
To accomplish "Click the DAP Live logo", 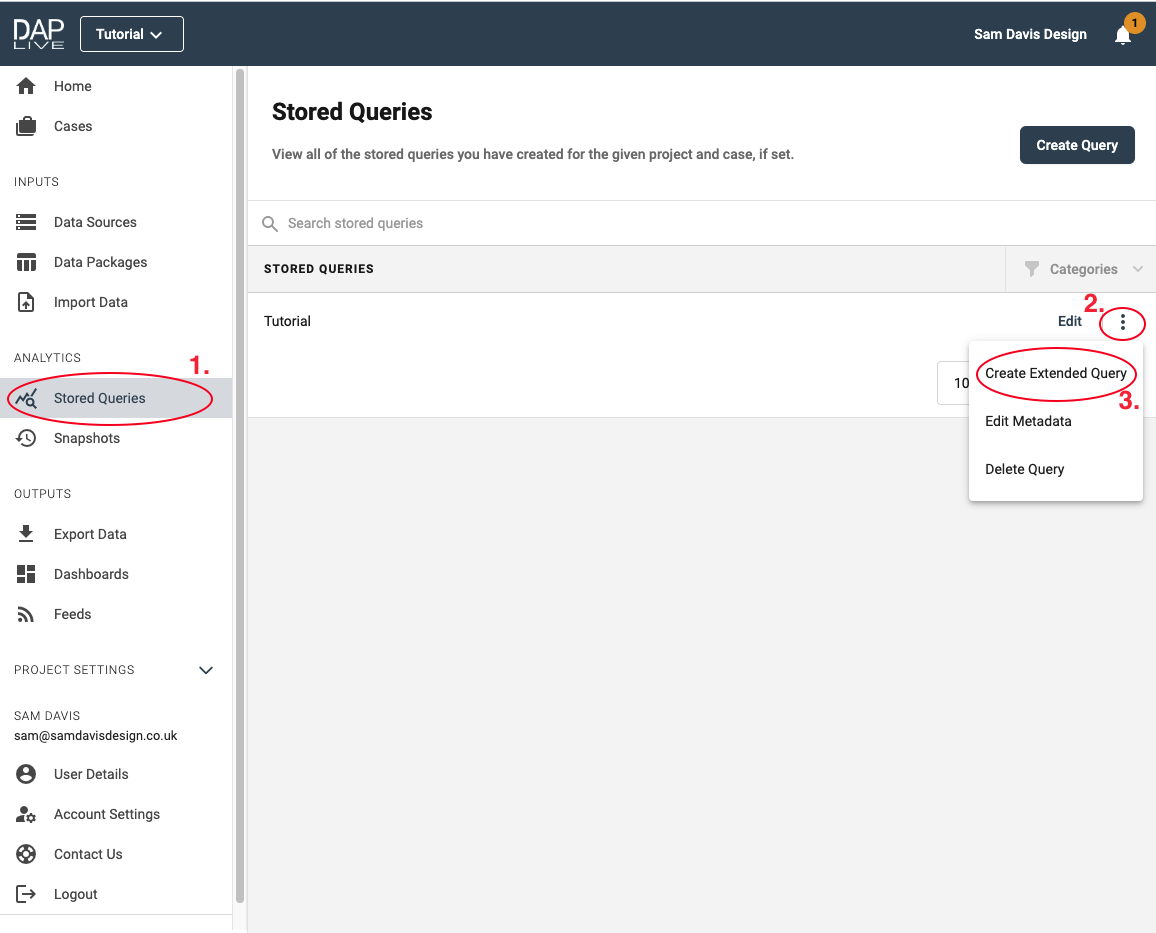I will (38, 34).
